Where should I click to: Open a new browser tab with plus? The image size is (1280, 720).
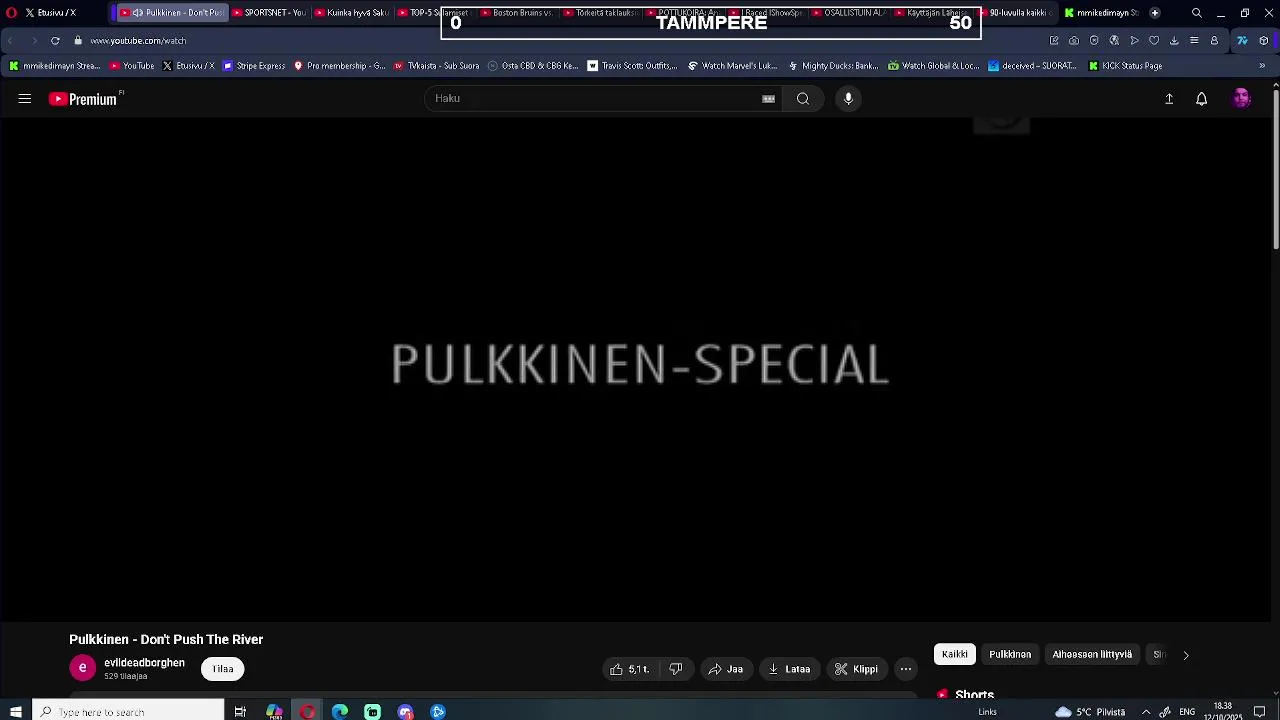[1155, 13]
